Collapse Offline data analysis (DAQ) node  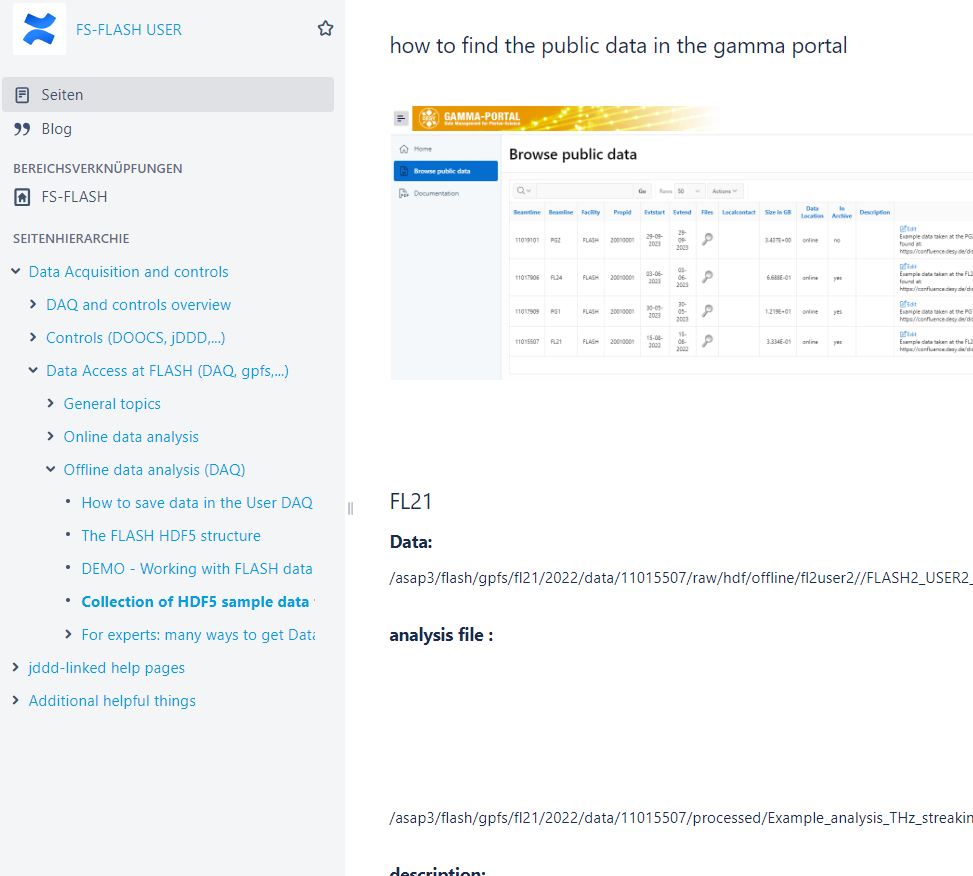coord(51,470)
